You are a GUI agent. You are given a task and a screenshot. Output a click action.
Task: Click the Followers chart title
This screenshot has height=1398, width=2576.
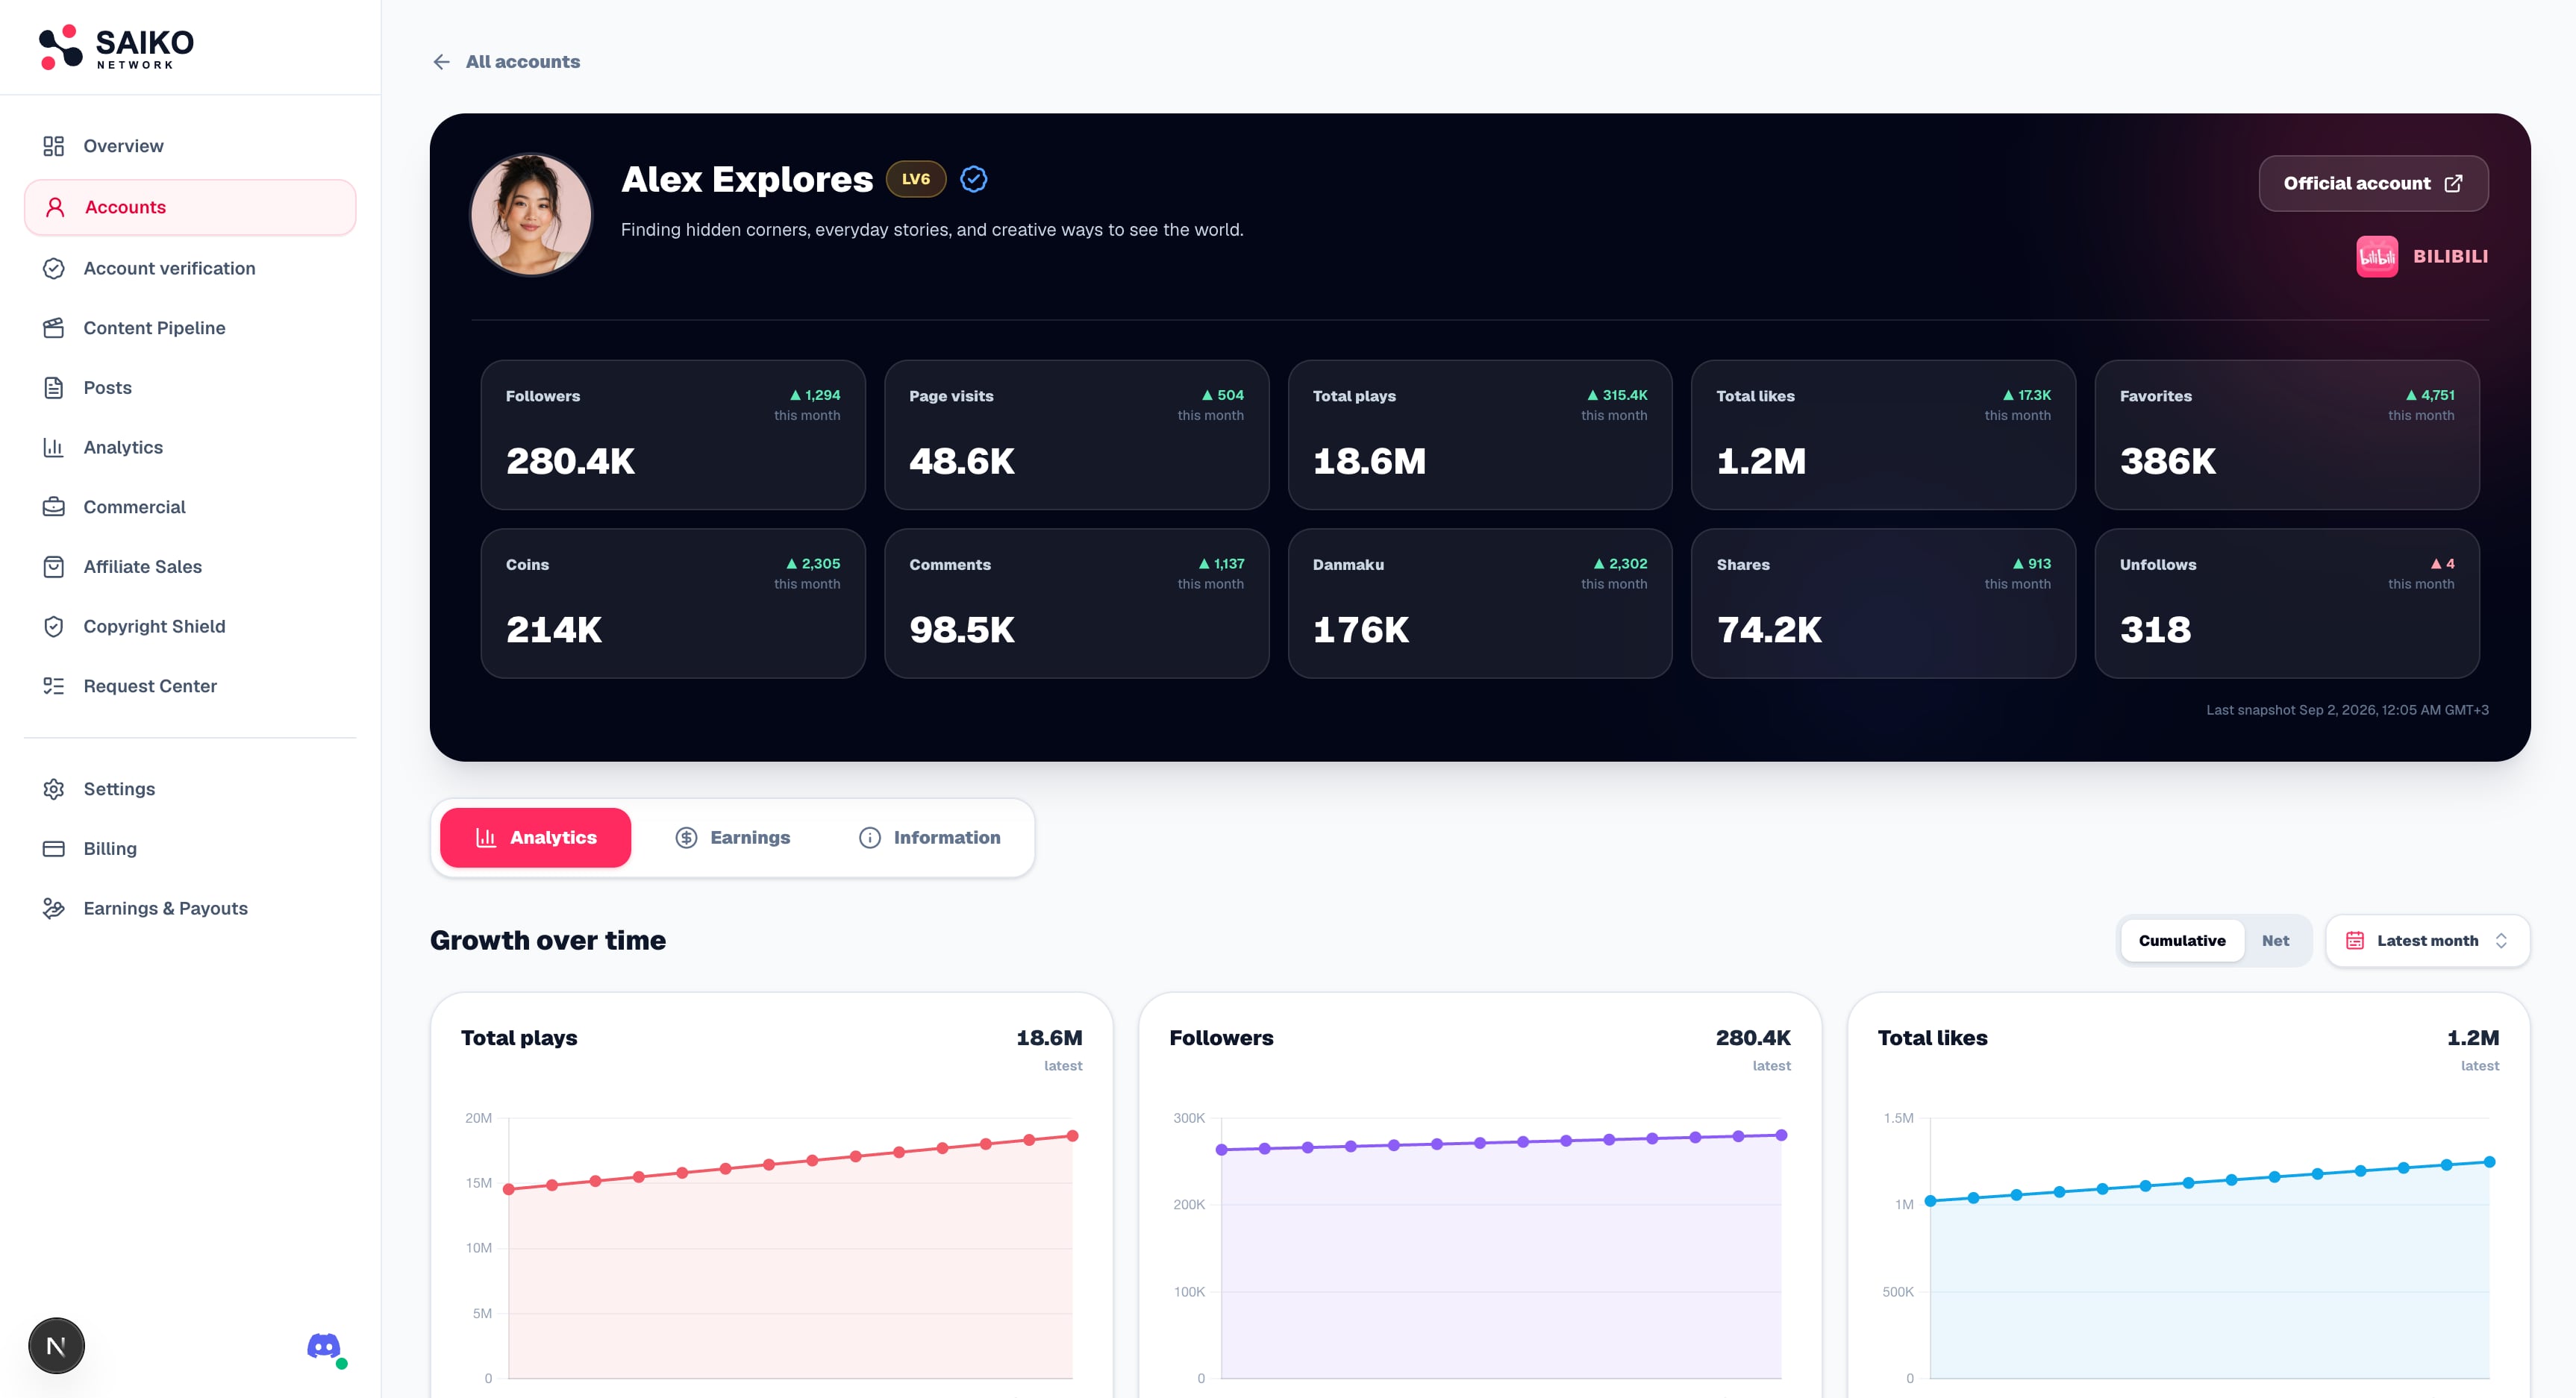[x=1221, y=1038]
